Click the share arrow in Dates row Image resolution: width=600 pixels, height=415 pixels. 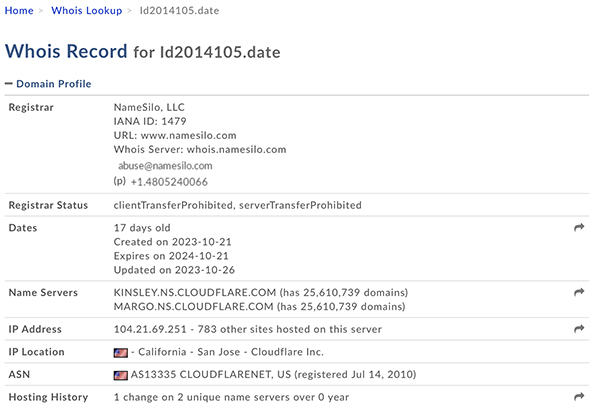click(579, 228)
